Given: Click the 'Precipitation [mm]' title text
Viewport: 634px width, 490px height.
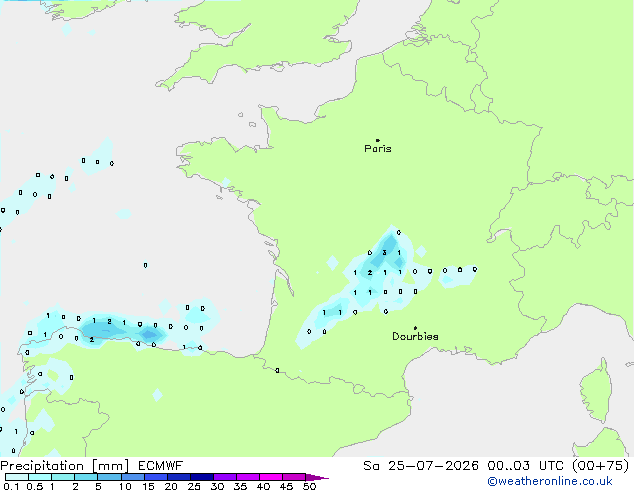Looking at the screenshot, I should point(65,466).
